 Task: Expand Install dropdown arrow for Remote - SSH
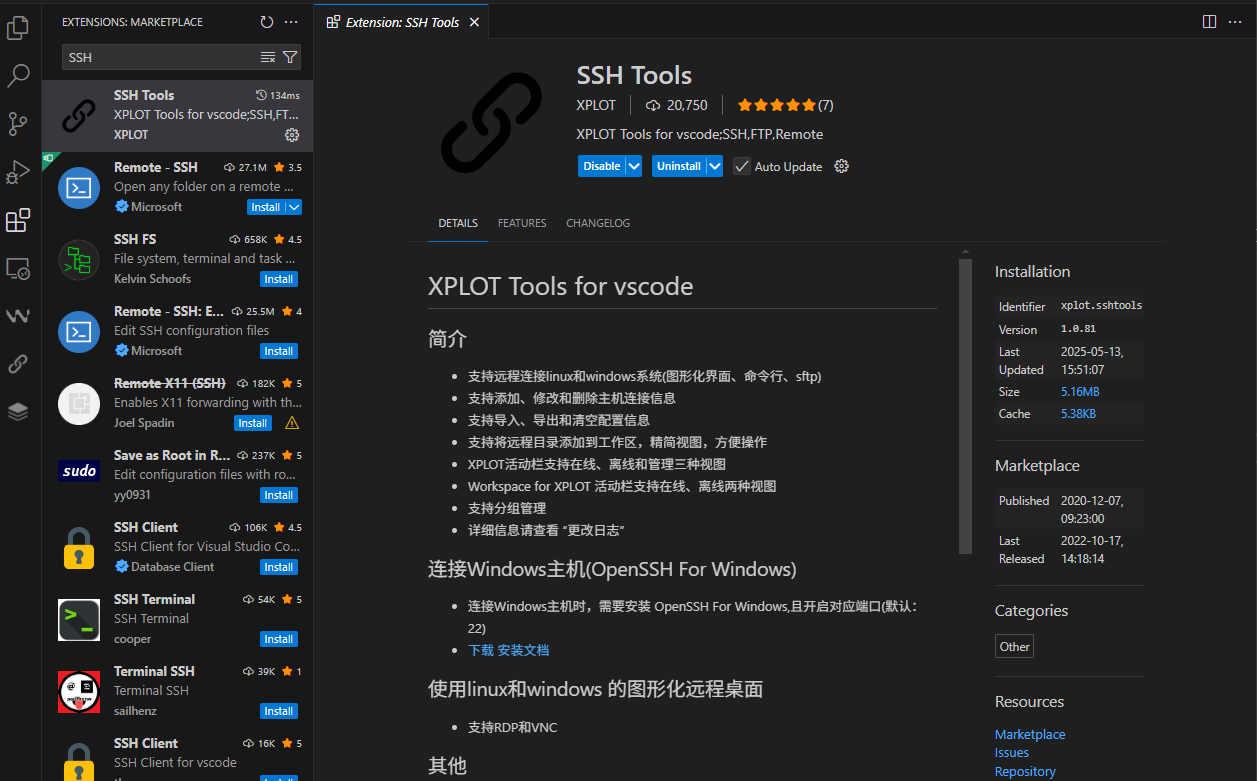click(293, 207)
